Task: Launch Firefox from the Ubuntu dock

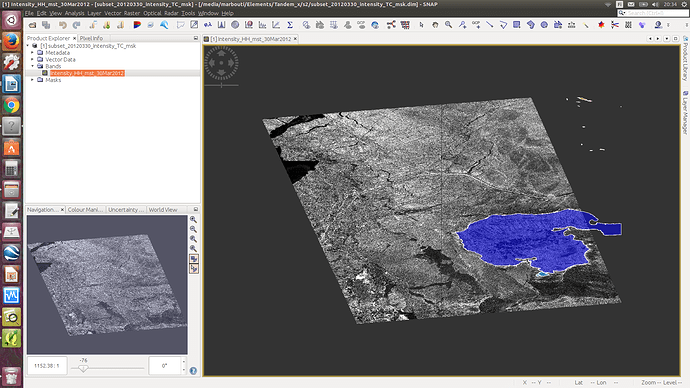Action: [x=11, y=42]
